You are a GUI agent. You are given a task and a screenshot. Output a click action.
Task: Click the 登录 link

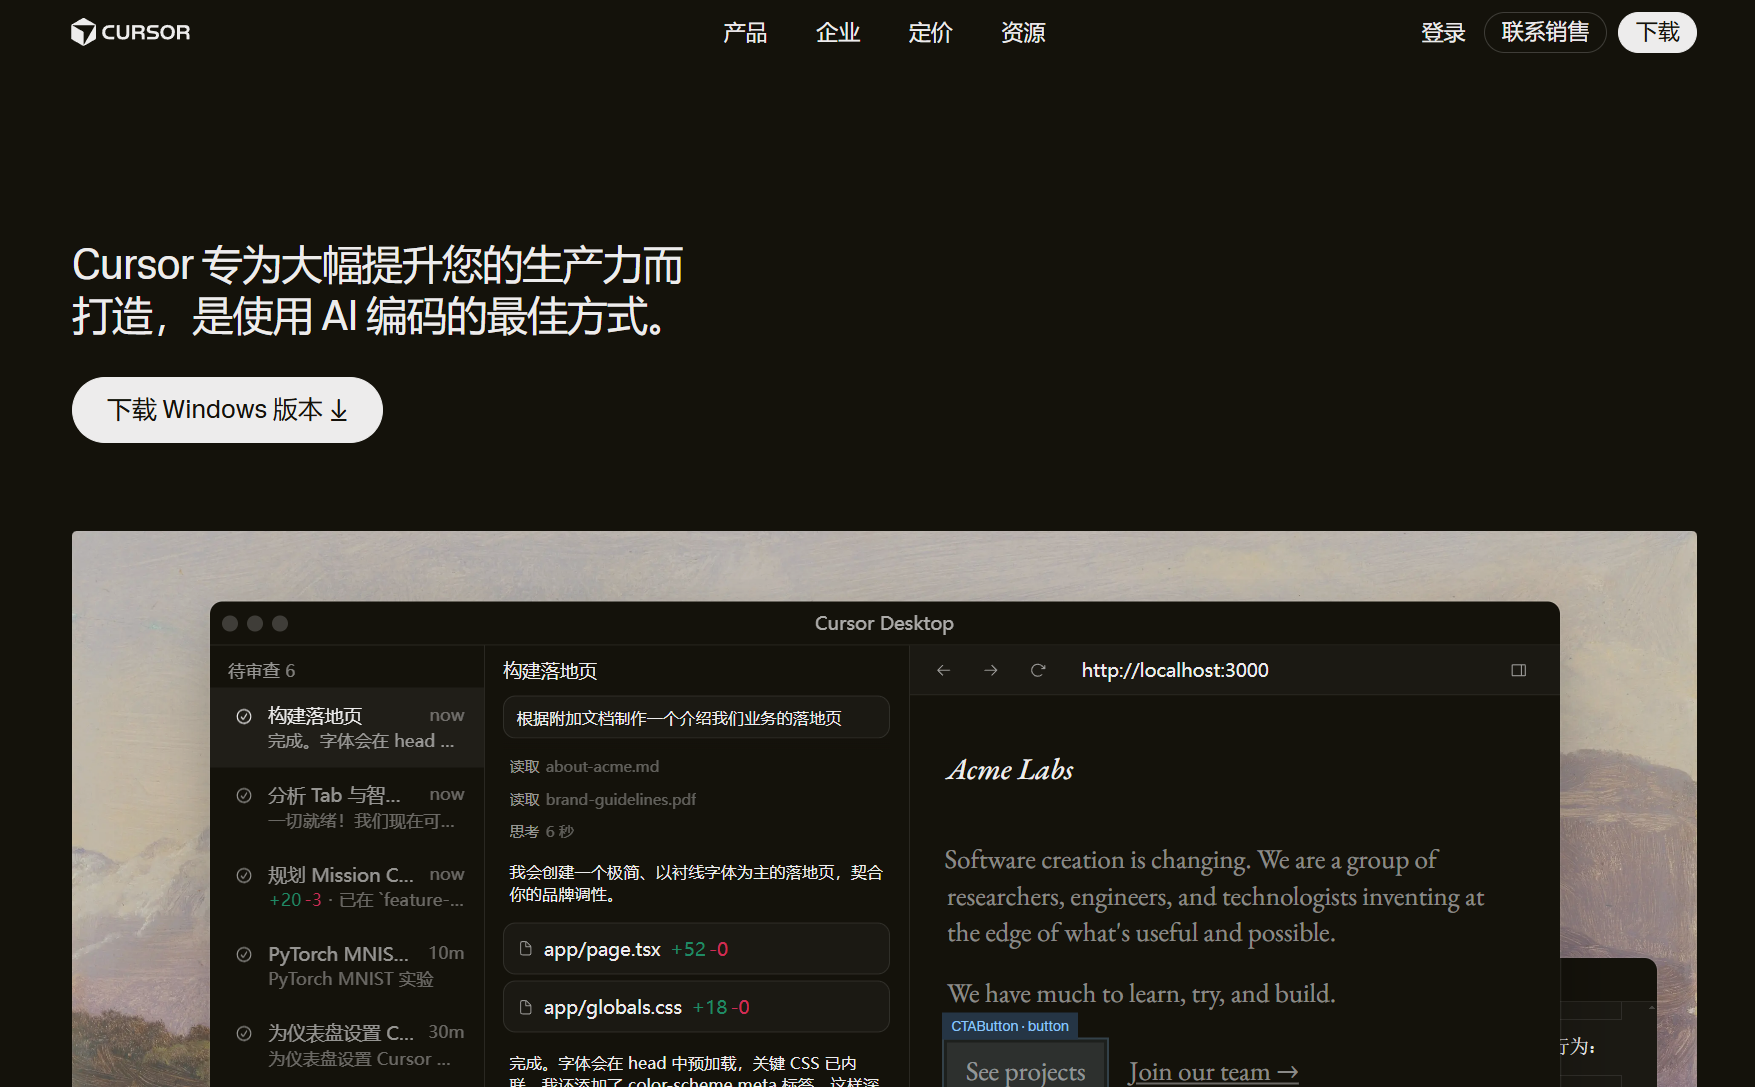pyautogui.click(x=1443, y=33)
